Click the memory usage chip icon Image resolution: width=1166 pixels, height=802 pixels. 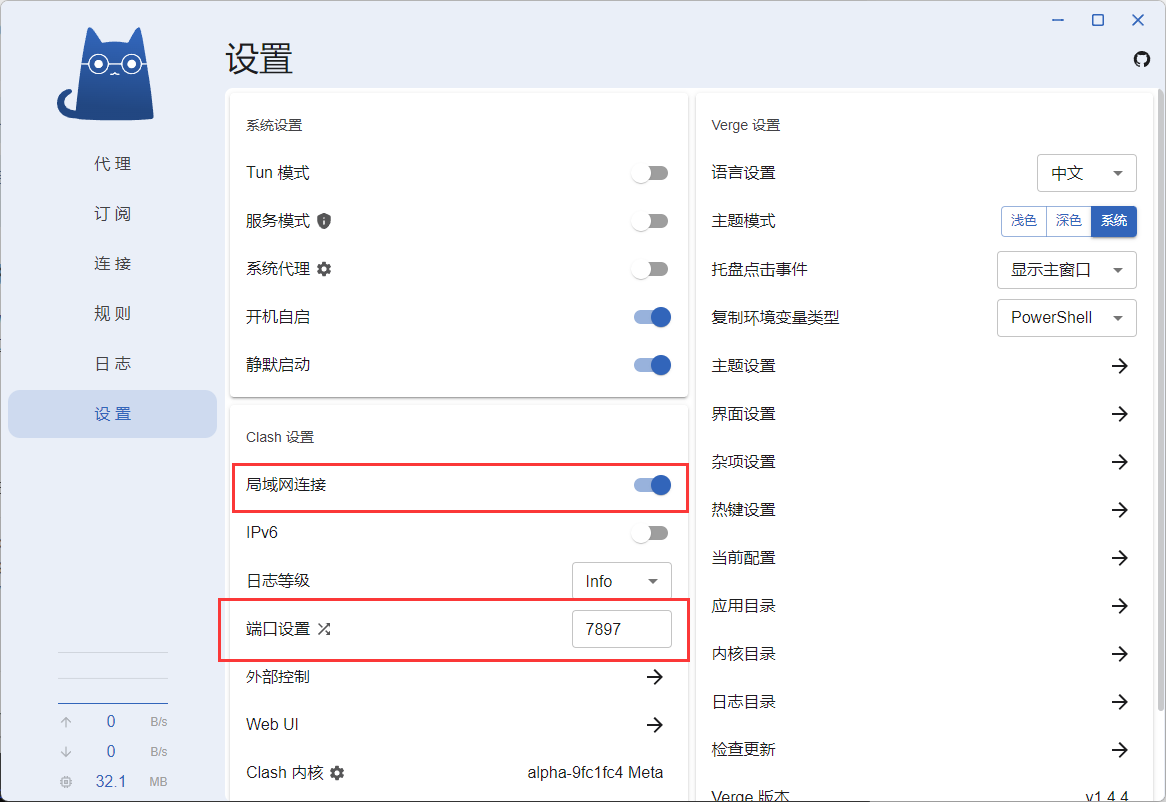[66, 782]
